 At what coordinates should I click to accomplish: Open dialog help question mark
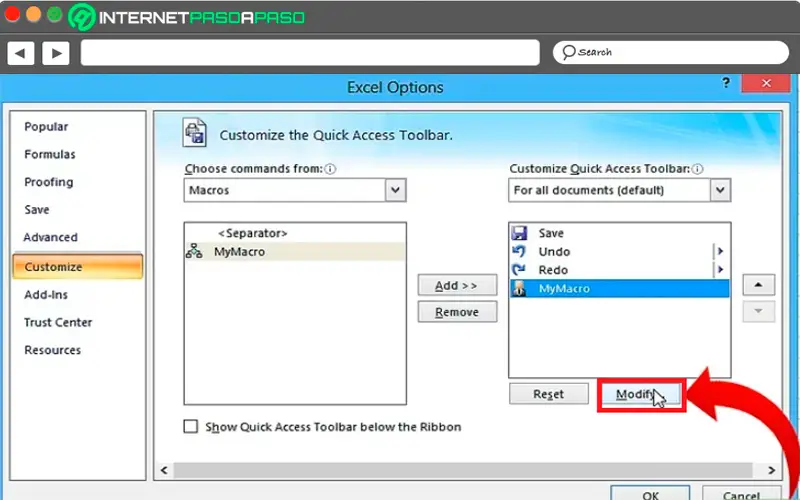726,83
